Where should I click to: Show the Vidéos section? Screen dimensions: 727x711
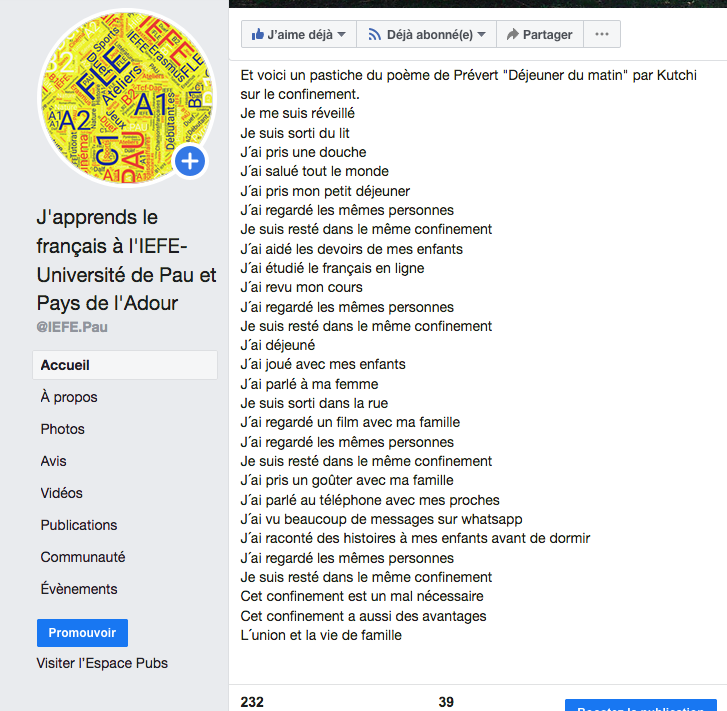point(62,493)
